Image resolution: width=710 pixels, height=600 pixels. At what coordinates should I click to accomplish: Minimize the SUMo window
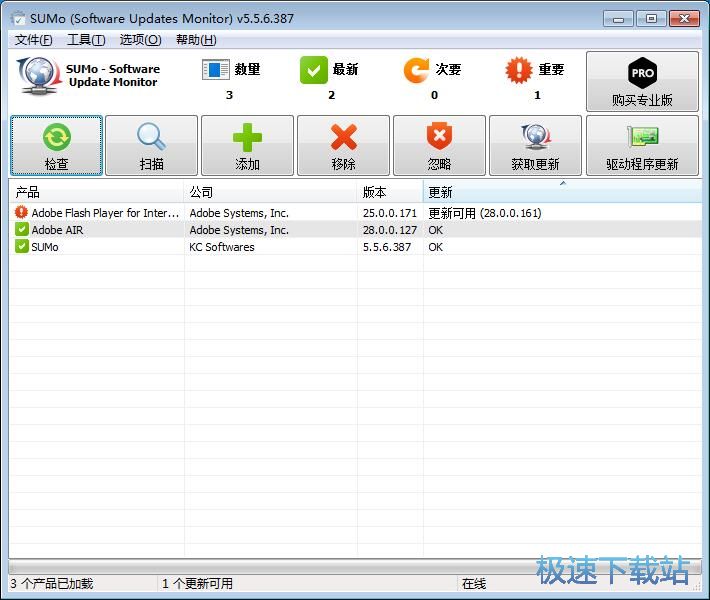[618, 19]
